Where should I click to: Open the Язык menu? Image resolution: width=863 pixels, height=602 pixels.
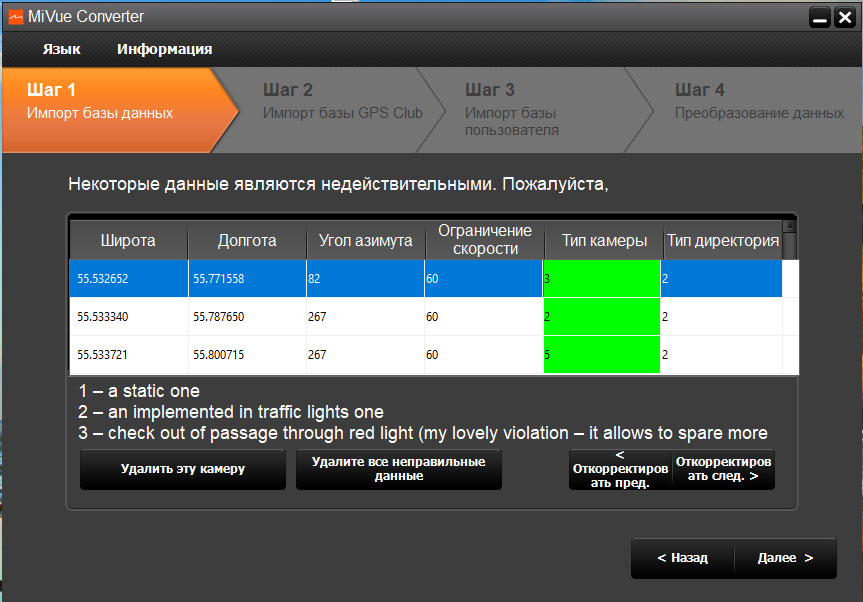pos(61,49)
